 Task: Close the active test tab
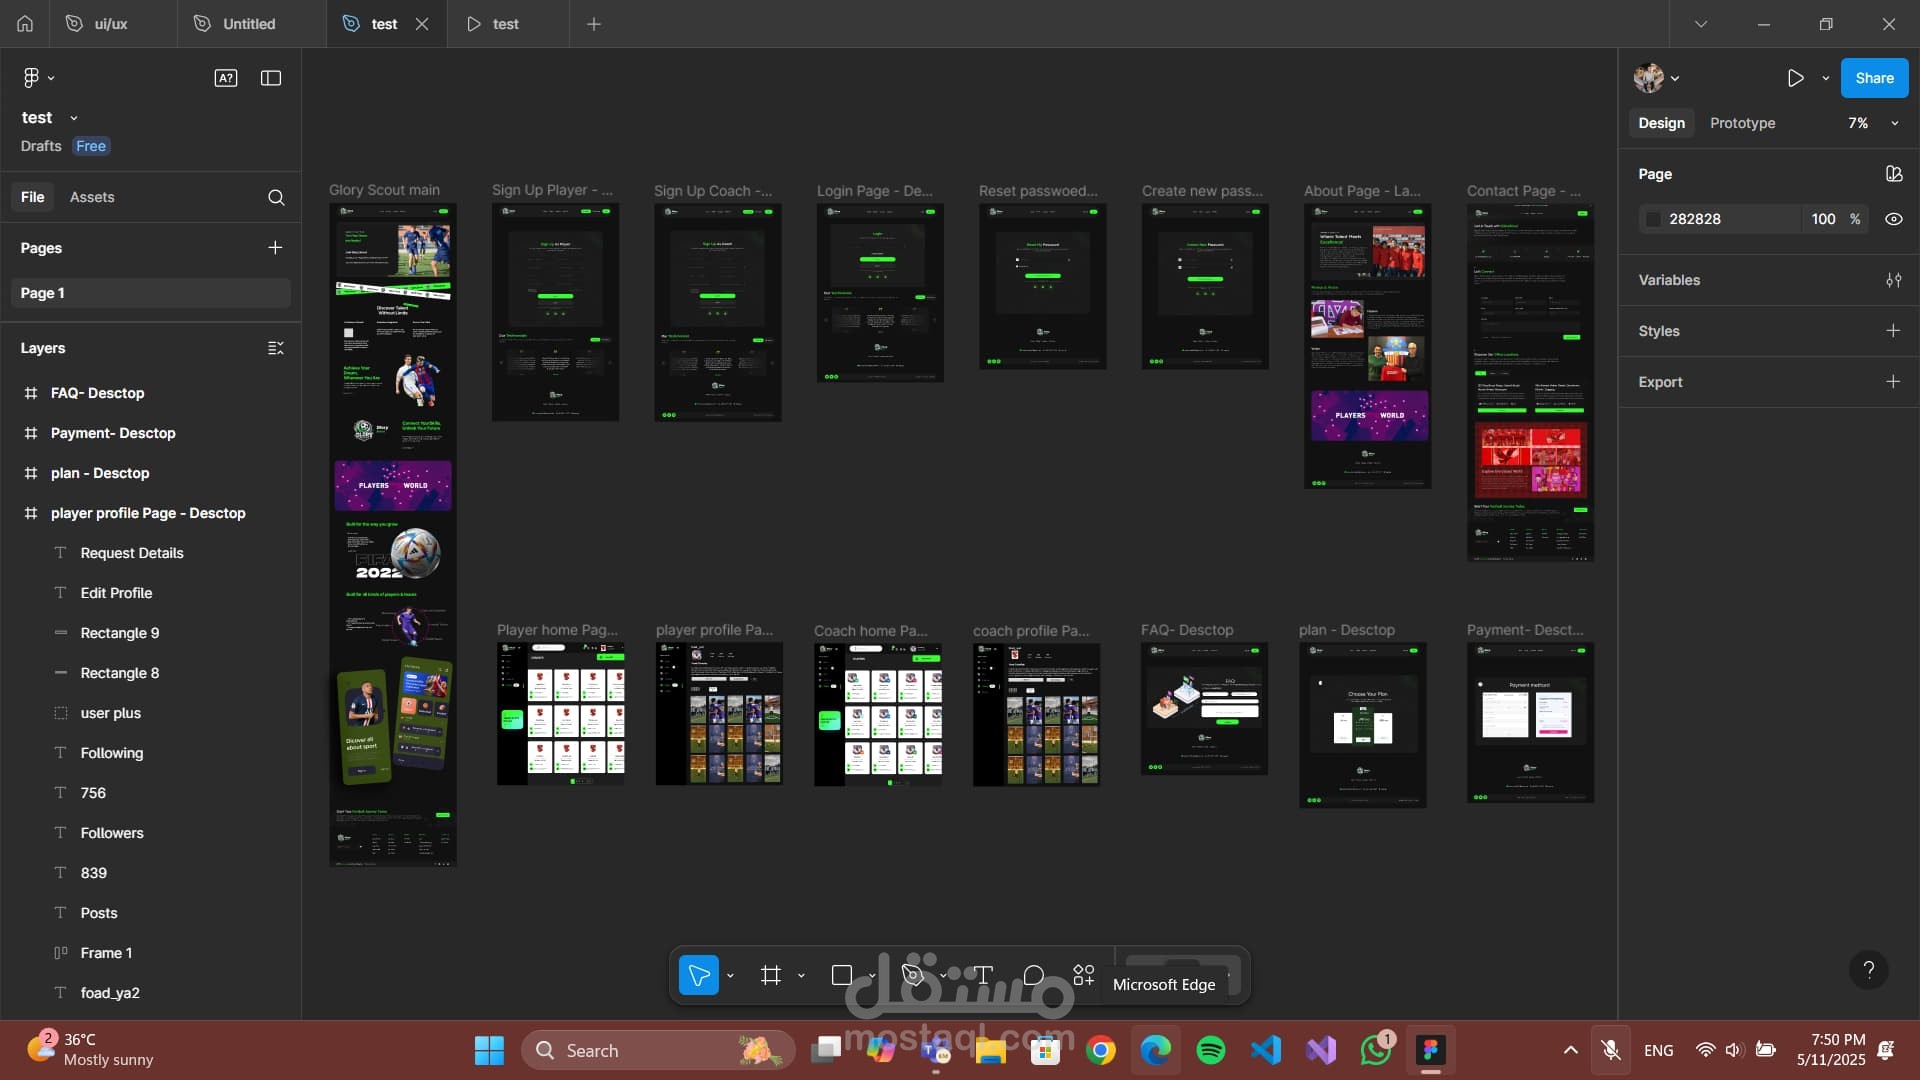(422, 24)
